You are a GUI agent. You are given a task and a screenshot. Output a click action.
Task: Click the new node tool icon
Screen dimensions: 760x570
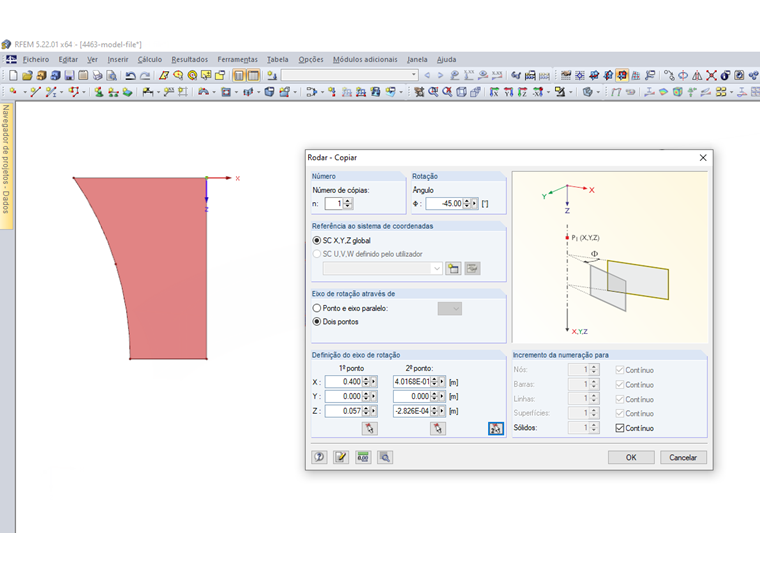[13, 91]
